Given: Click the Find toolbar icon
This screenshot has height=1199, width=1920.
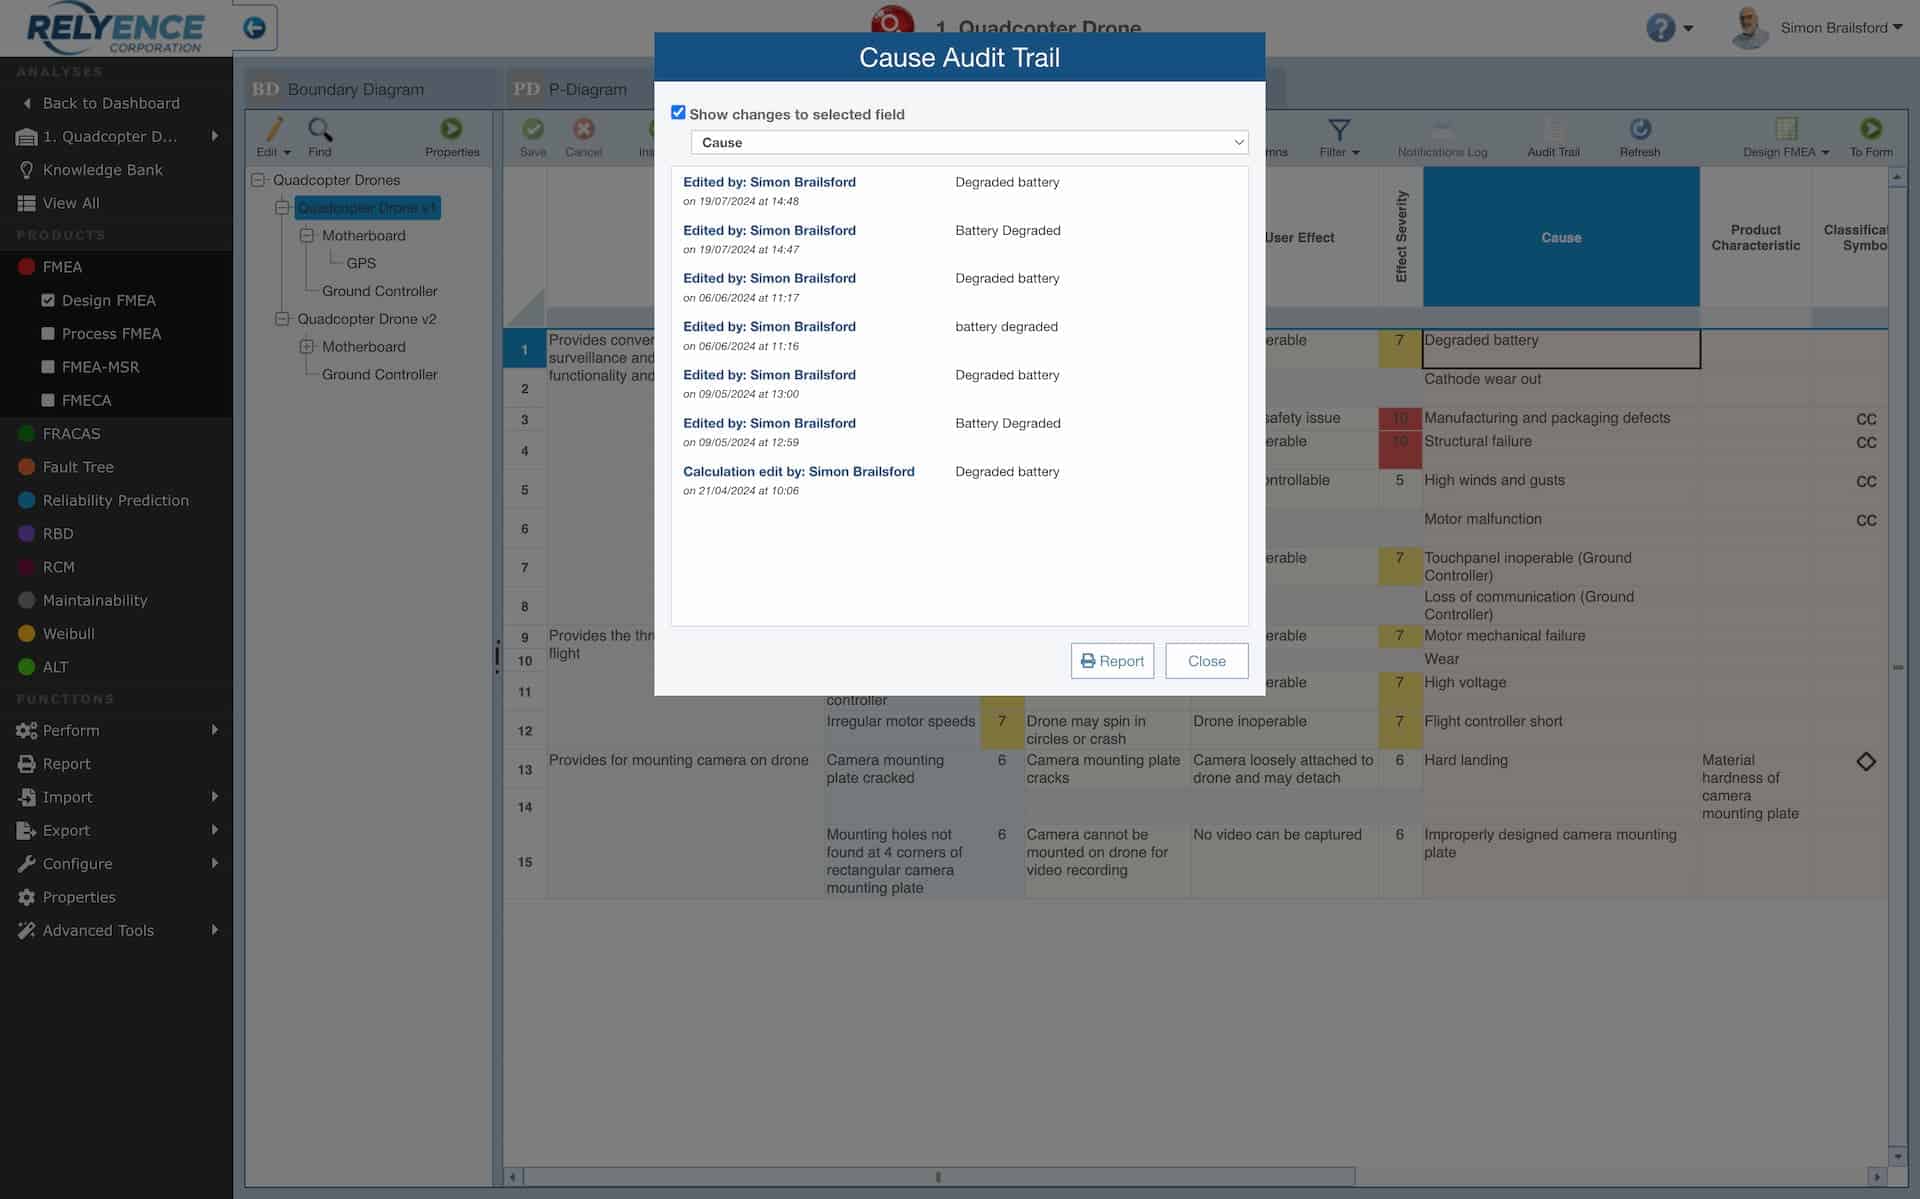Looking at the screenshot, I should click(320, 137).
